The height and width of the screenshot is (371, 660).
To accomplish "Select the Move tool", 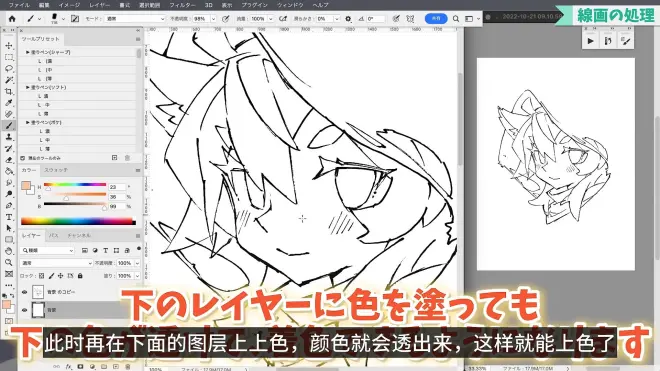I will 9,45.
